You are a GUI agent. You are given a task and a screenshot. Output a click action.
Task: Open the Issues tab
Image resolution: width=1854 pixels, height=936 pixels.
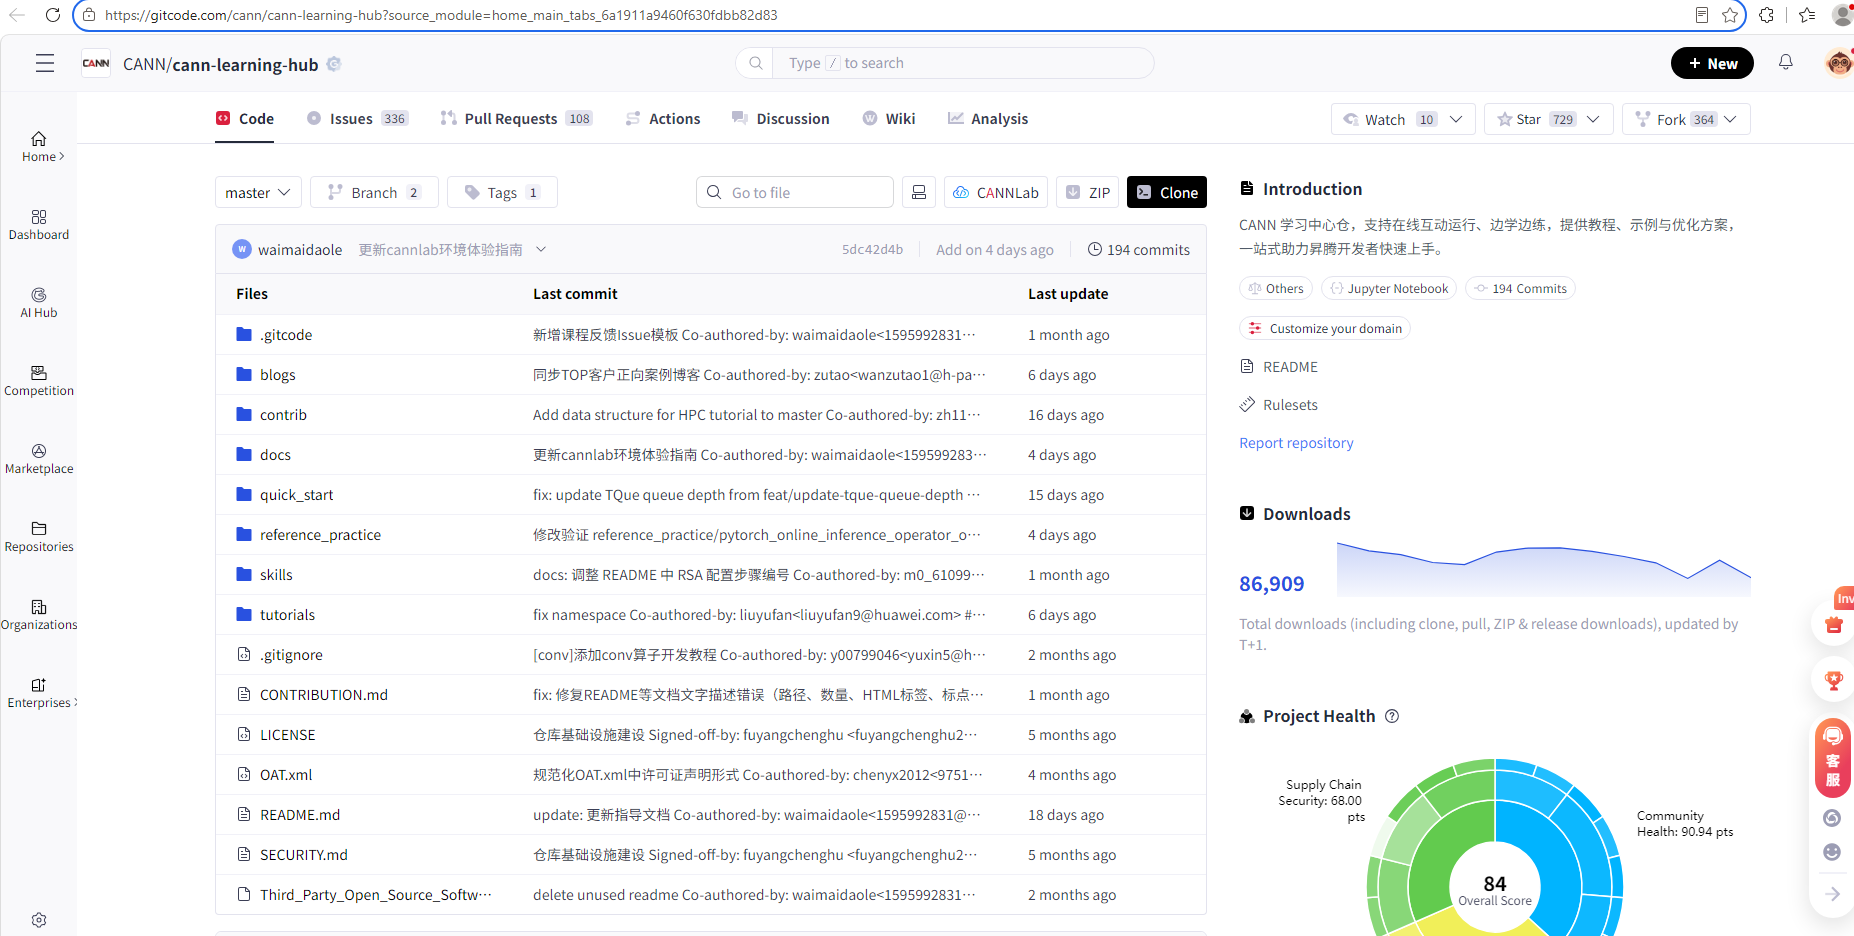[x=357, y=118]
